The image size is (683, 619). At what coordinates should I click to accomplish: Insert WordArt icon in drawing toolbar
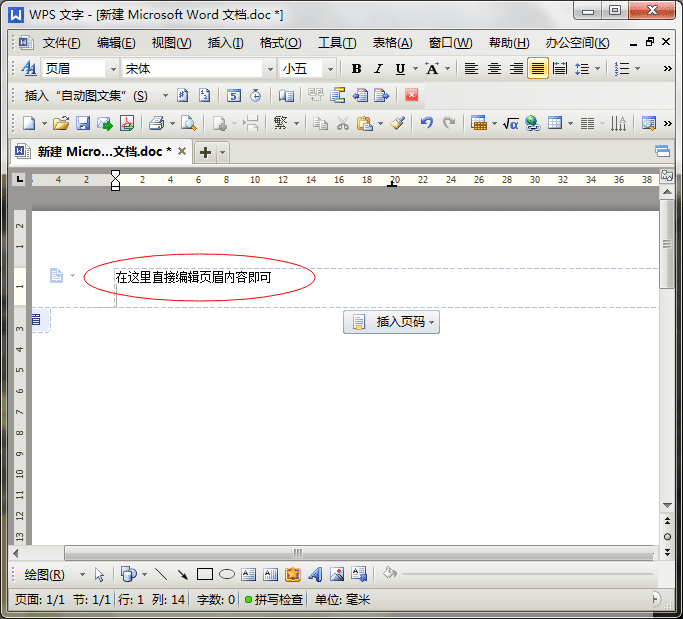click(x=315, y=575)
